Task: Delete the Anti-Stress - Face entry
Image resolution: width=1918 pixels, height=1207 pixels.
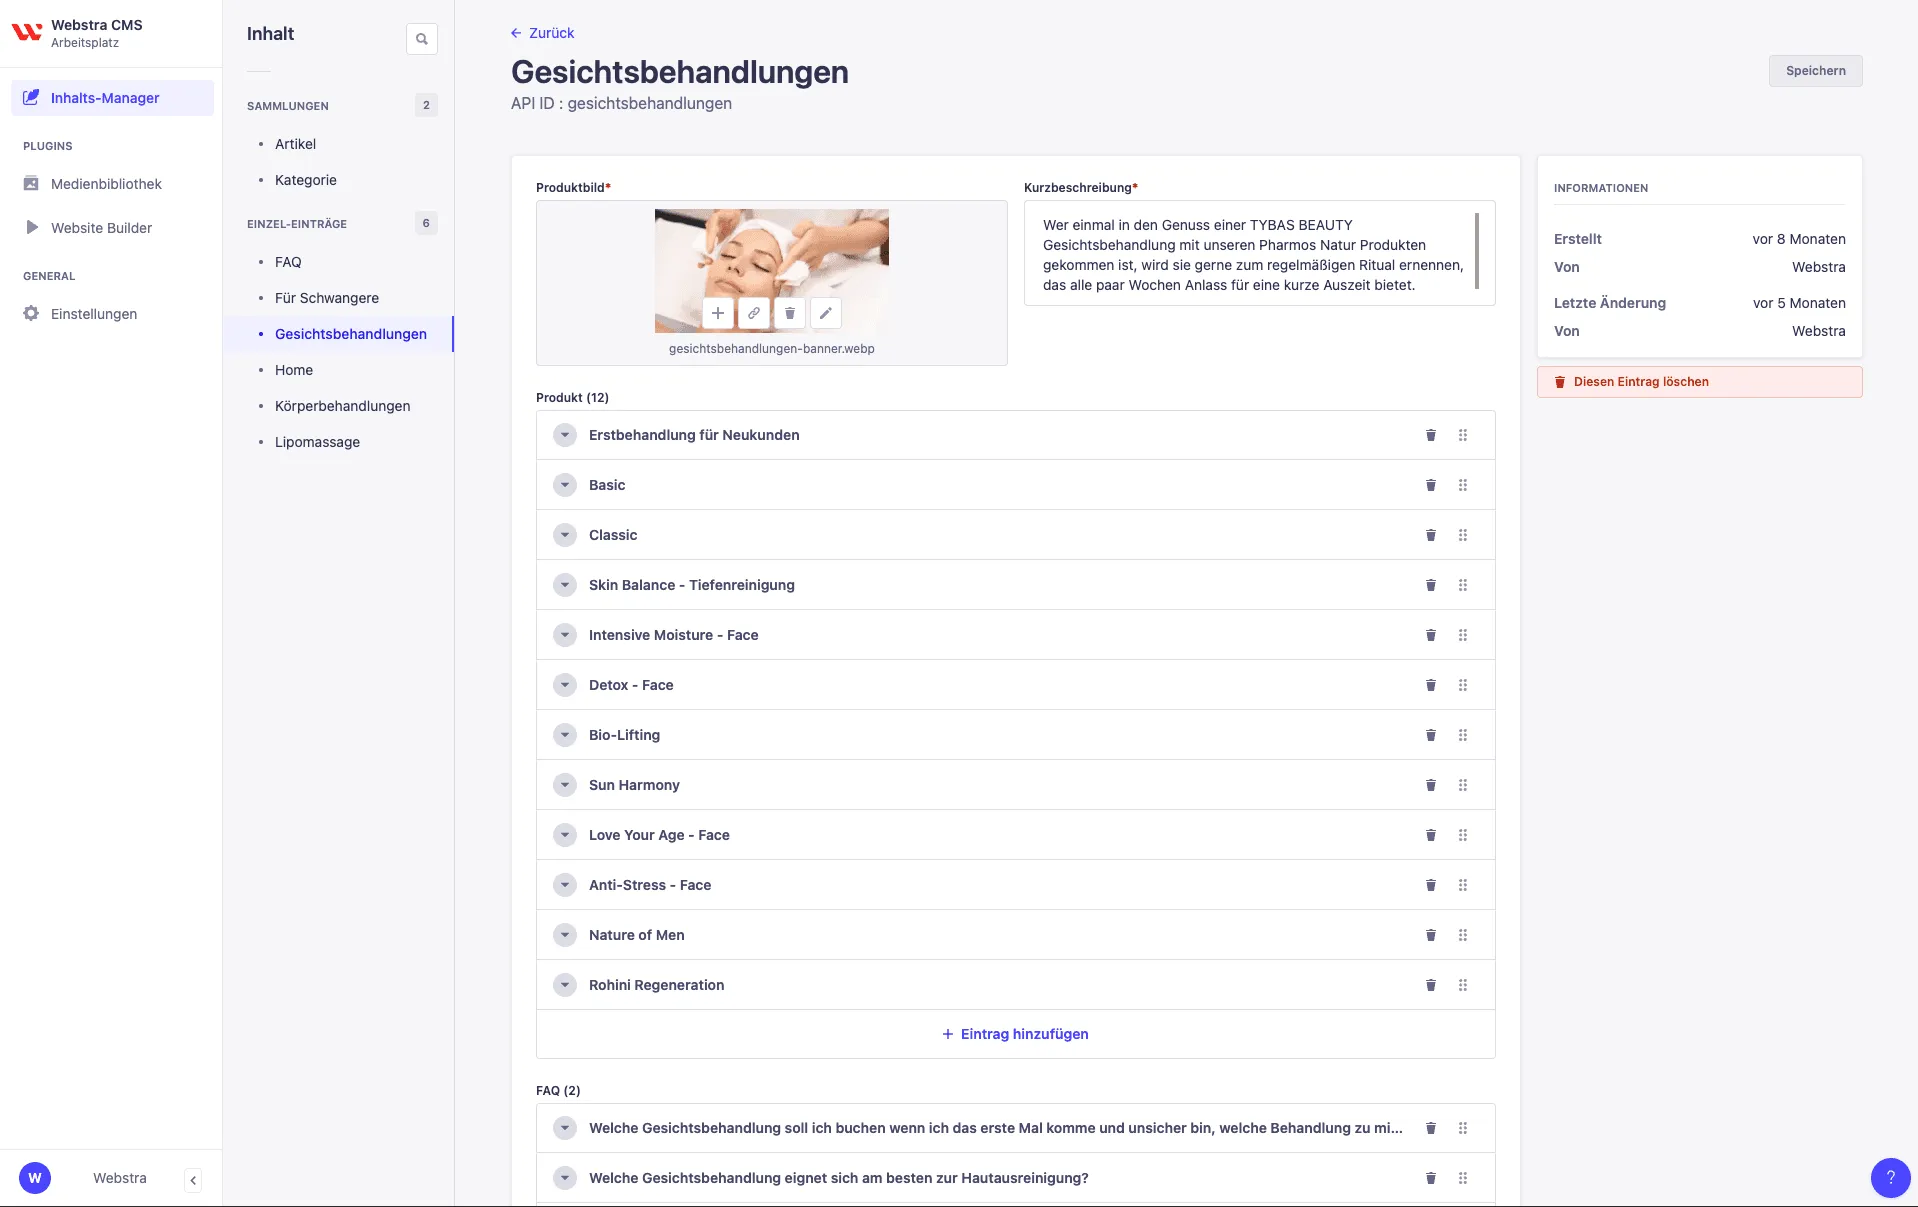Action: coord(1431,885)
